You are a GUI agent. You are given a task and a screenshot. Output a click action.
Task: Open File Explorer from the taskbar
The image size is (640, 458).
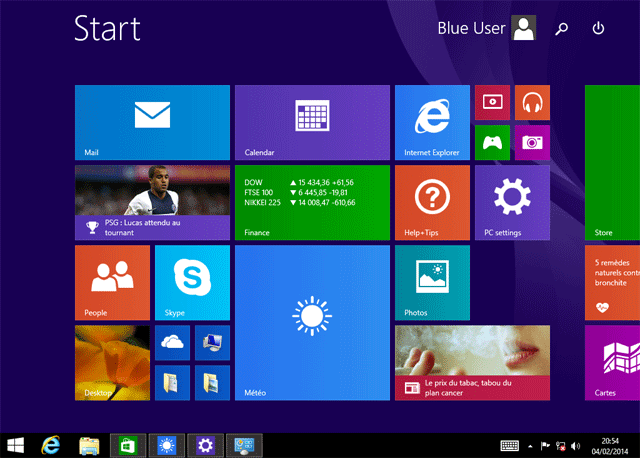(89, 445)
